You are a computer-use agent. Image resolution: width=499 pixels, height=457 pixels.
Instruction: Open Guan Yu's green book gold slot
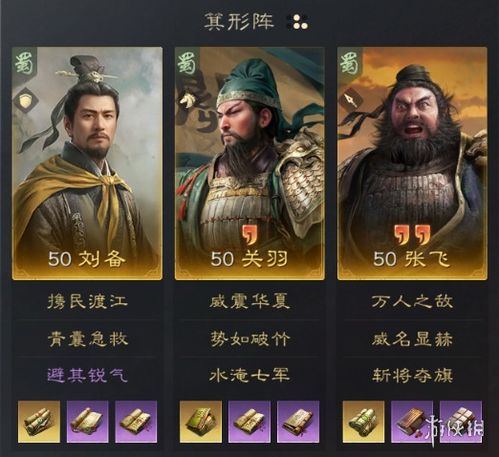(x=201, y=422)
